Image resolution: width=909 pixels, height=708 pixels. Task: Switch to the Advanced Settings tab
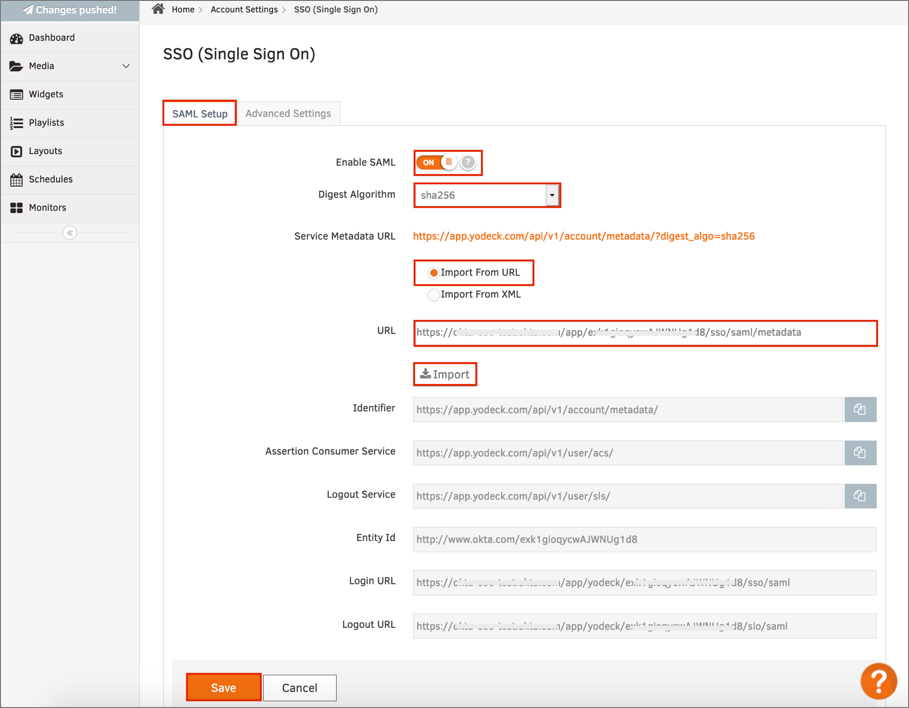point(288,113)
